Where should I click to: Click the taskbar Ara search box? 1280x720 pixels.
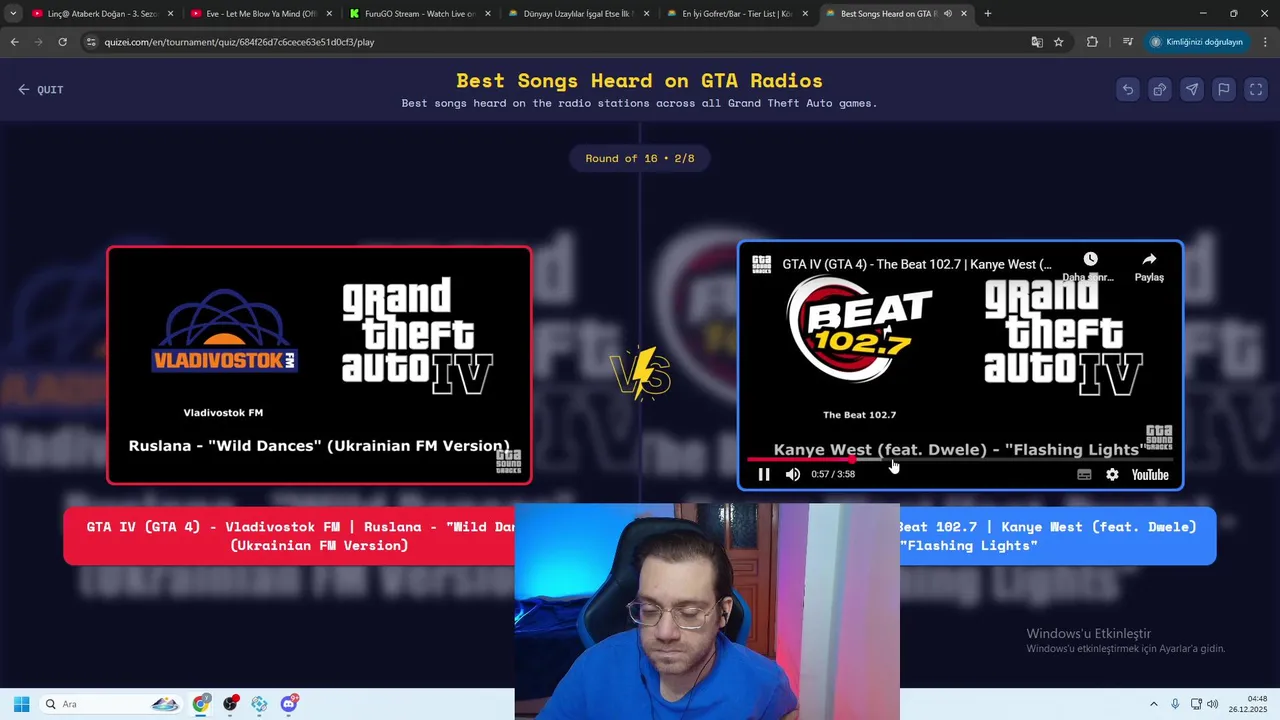coord(111,704)
